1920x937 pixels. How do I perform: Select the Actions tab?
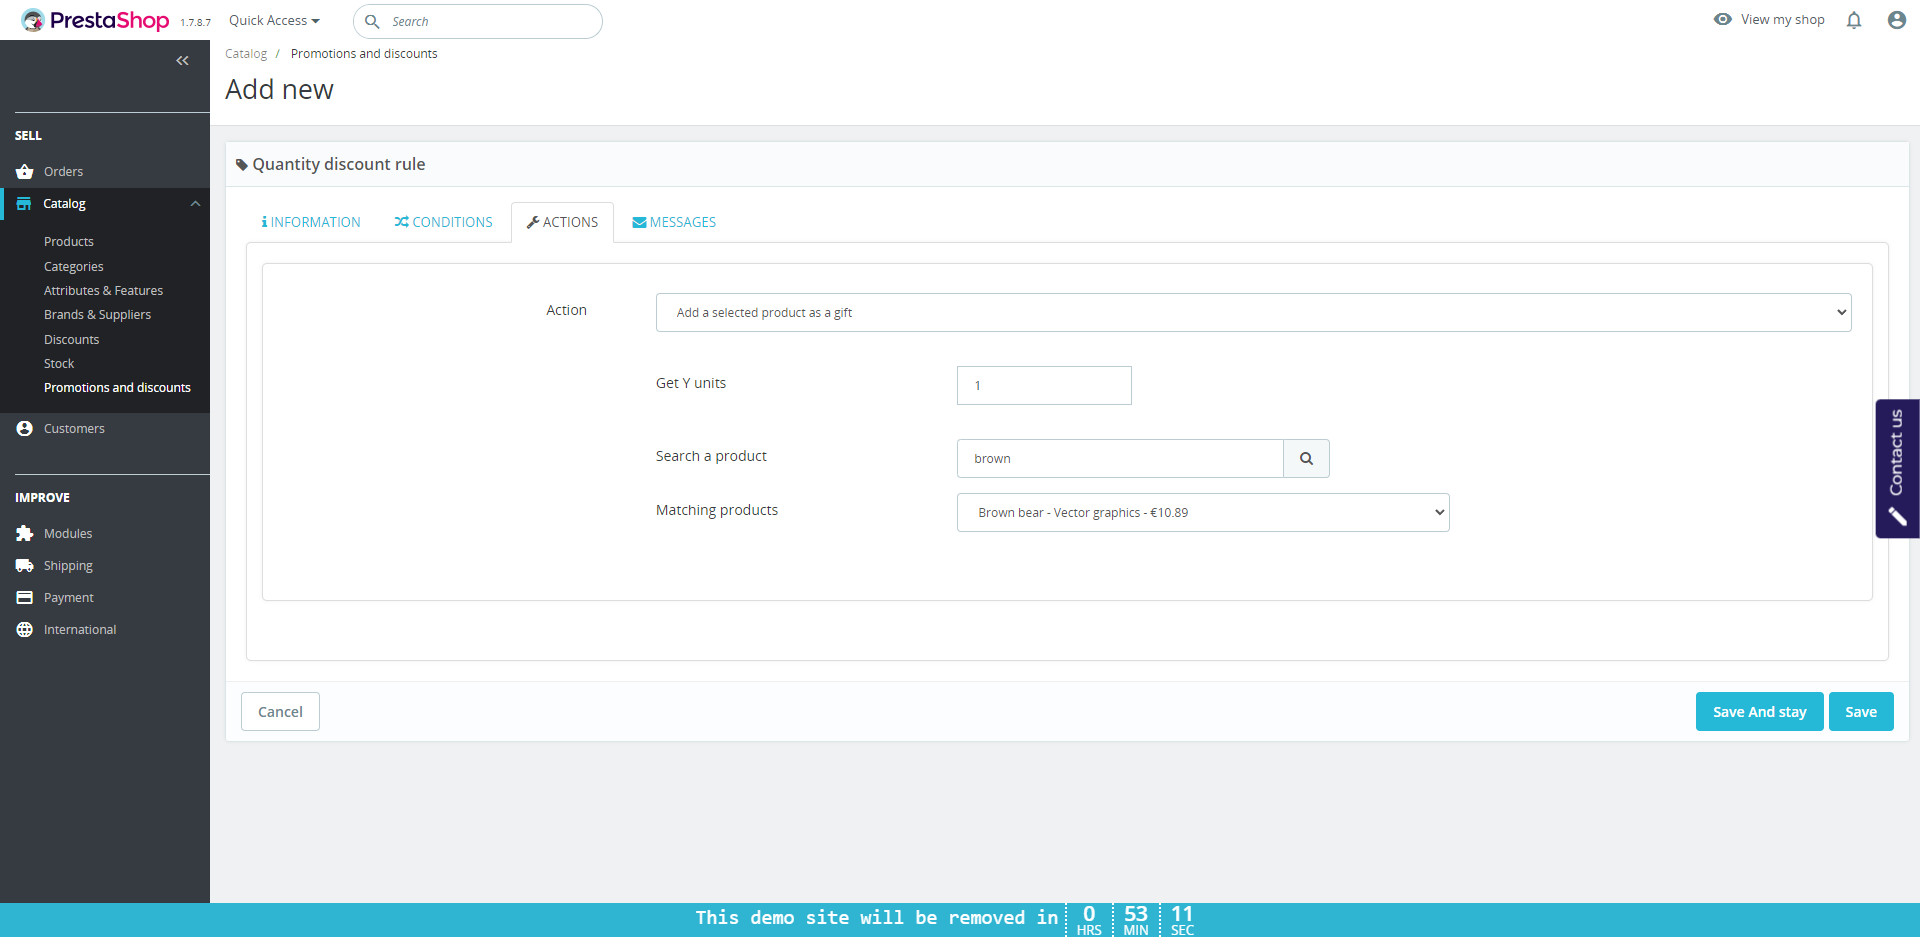(x=562, y=222)
